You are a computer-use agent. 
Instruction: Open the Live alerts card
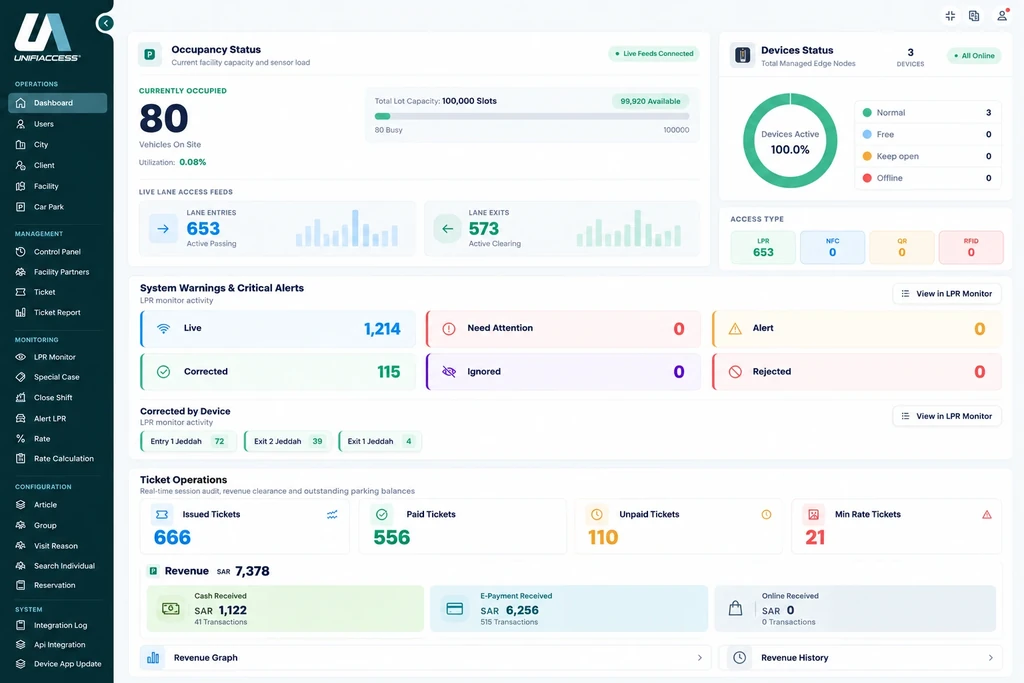[x=278, y=328]
